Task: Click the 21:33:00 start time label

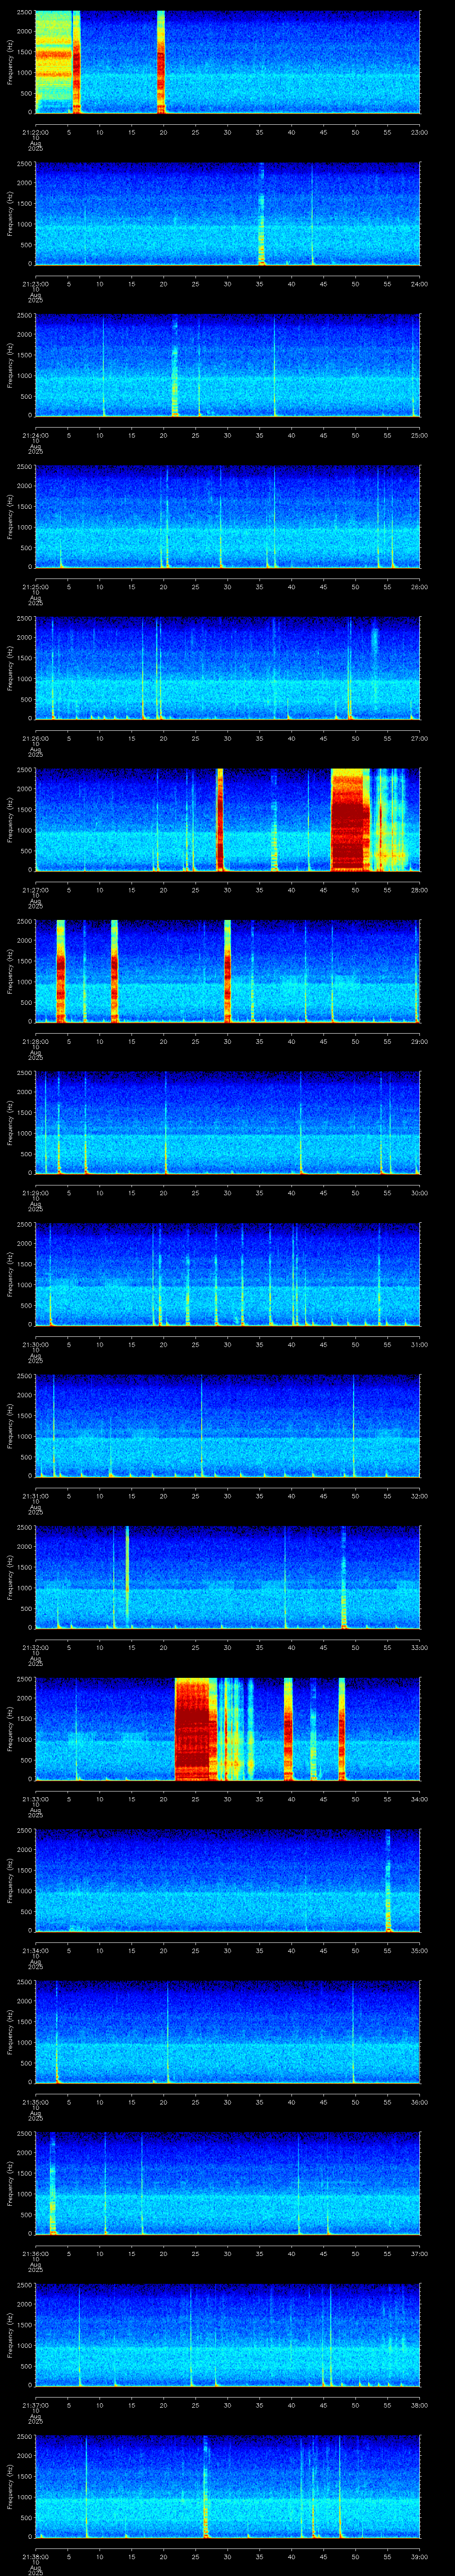Action: click(x=35, y=1798)
